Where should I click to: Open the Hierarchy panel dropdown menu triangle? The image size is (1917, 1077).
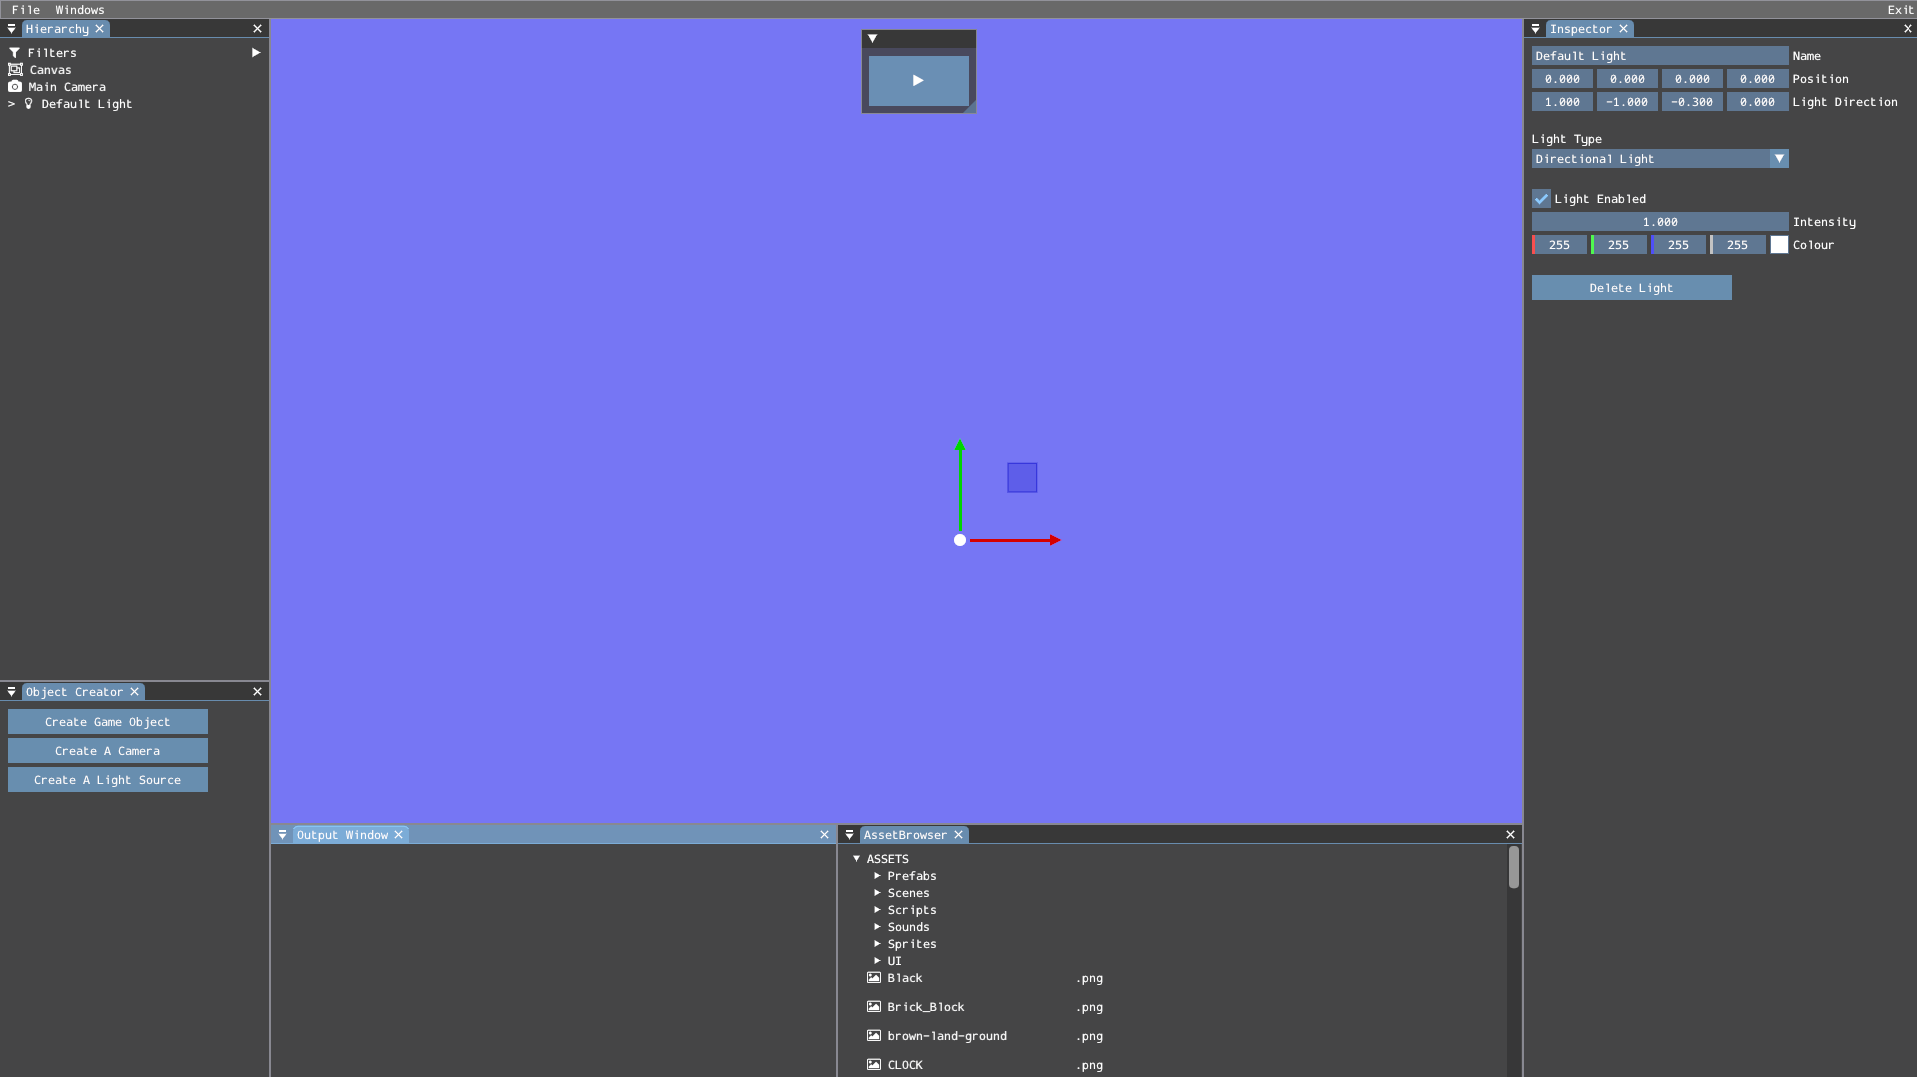click(x=11, y=29)
